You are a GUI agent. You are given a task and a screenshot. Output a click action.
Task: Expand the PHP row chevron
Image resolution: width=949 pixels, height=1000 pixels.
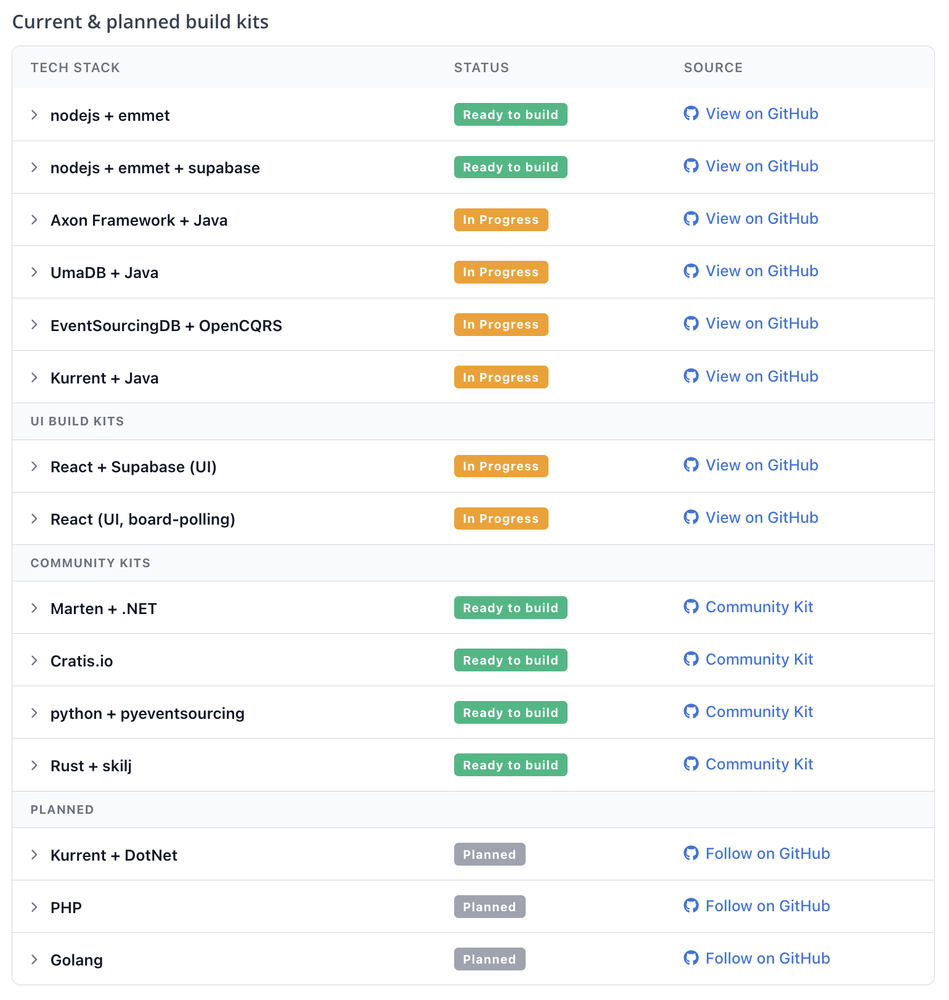[x=34, y=907]
